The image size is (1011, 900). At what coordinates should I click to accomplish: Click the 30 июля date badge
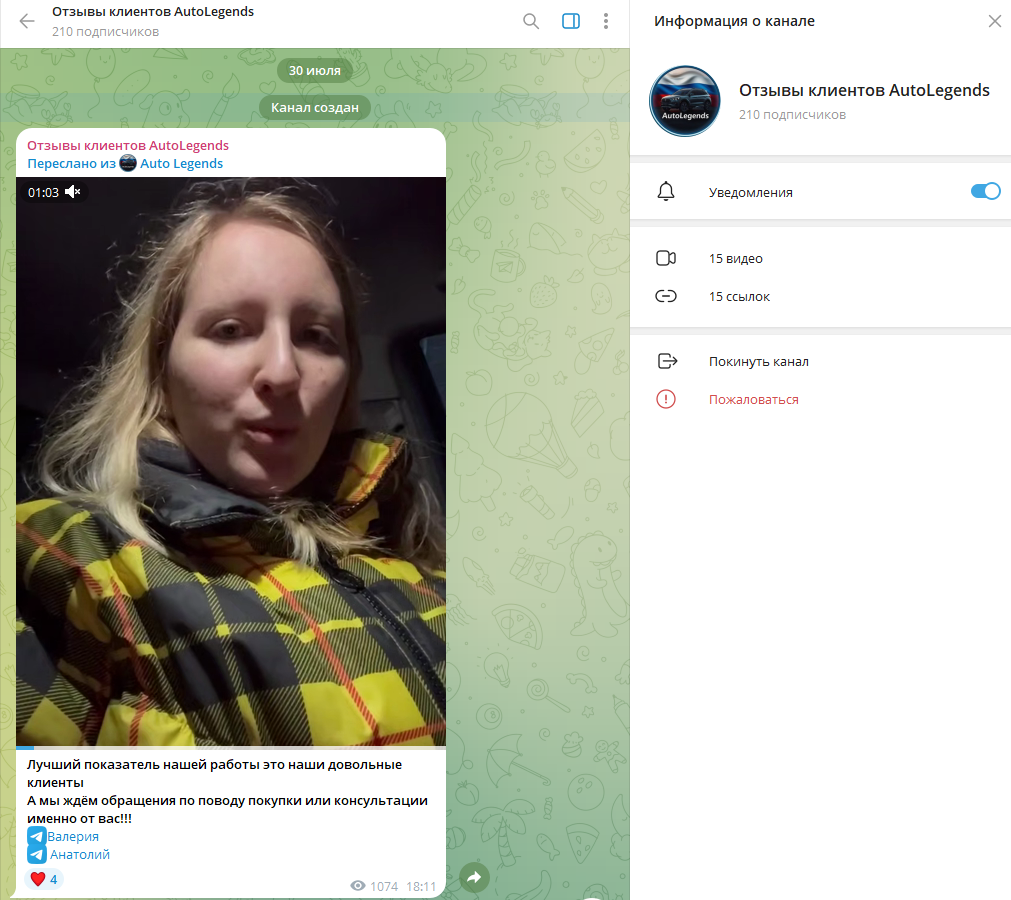pos(315,70)
